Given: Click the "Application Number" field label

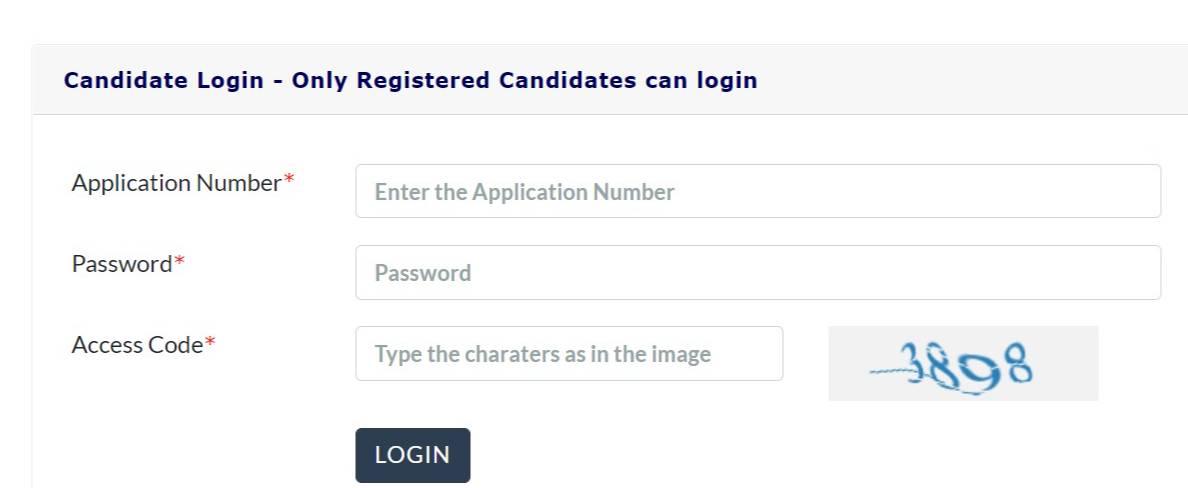Looking at the screenshot, I should tap(176, 183).
